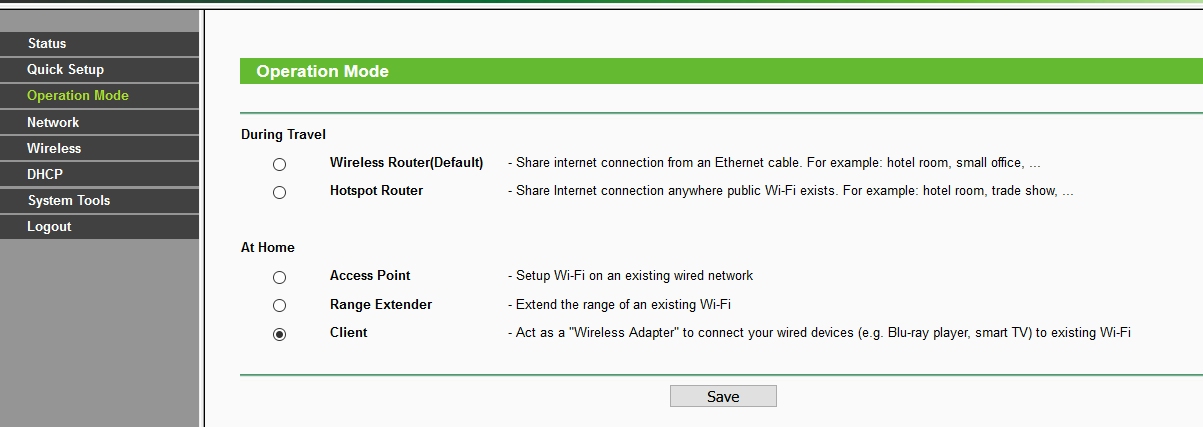
Task: Click the Operation Mode green header bar
Action: (721, 71)
